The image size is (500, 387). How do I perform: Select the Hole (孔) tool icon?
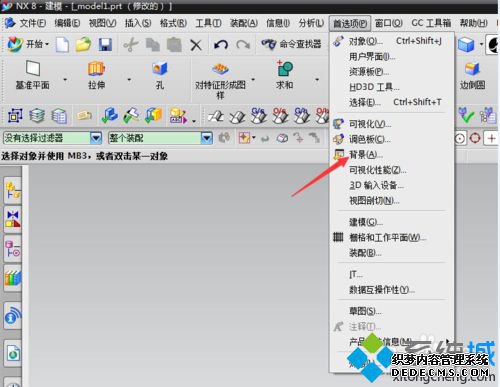tap(160, 68)
